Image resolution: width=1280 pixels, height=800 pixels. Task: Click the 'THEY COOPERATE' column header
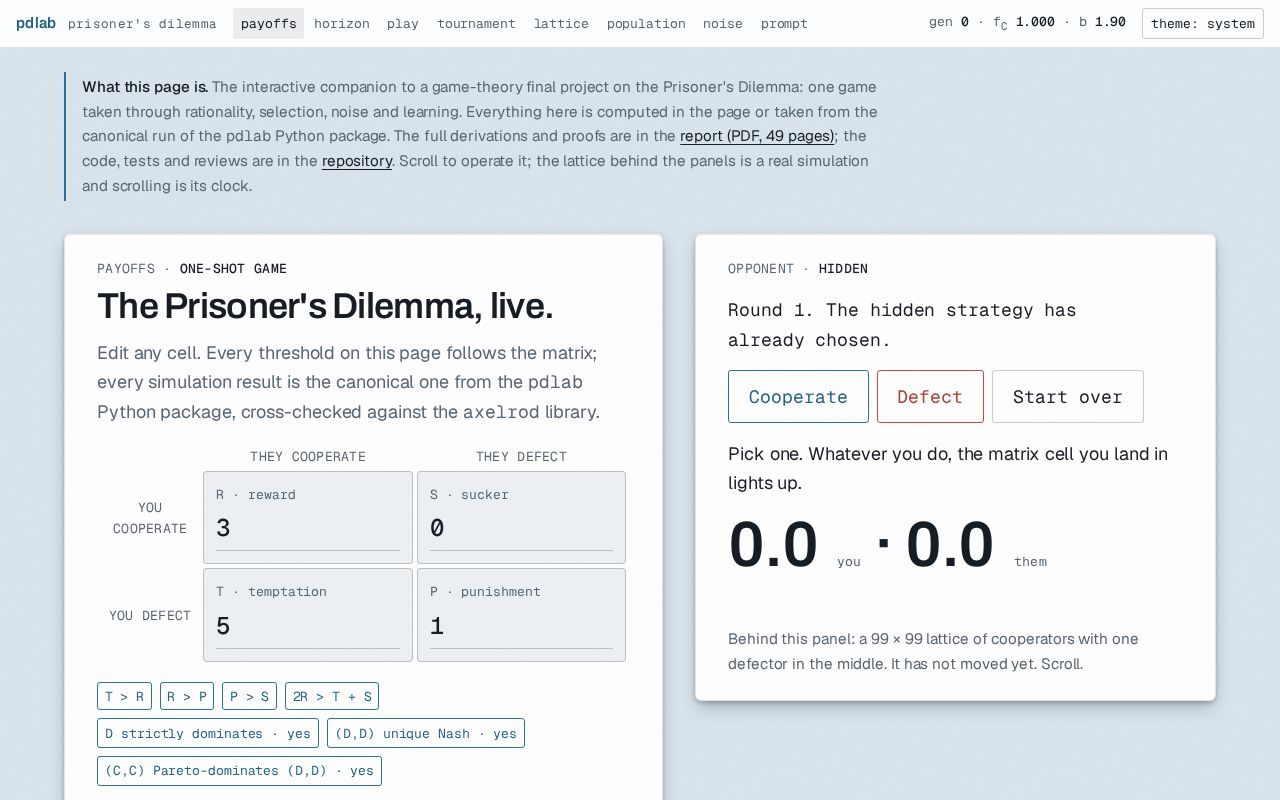click(x=308, y=457)
